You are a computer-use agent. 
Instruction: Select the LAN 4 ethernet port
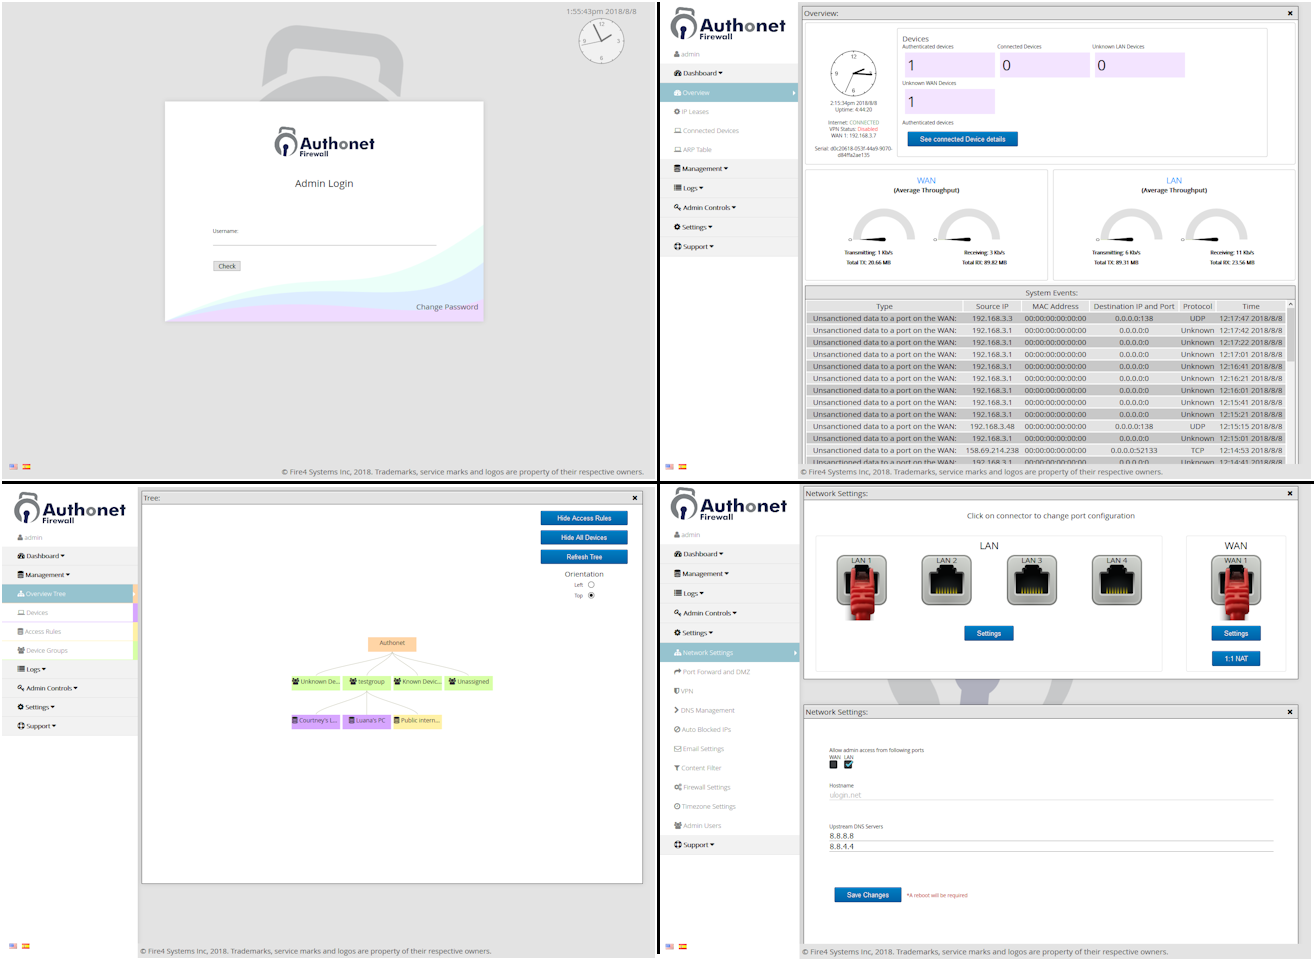point(1116,581)
